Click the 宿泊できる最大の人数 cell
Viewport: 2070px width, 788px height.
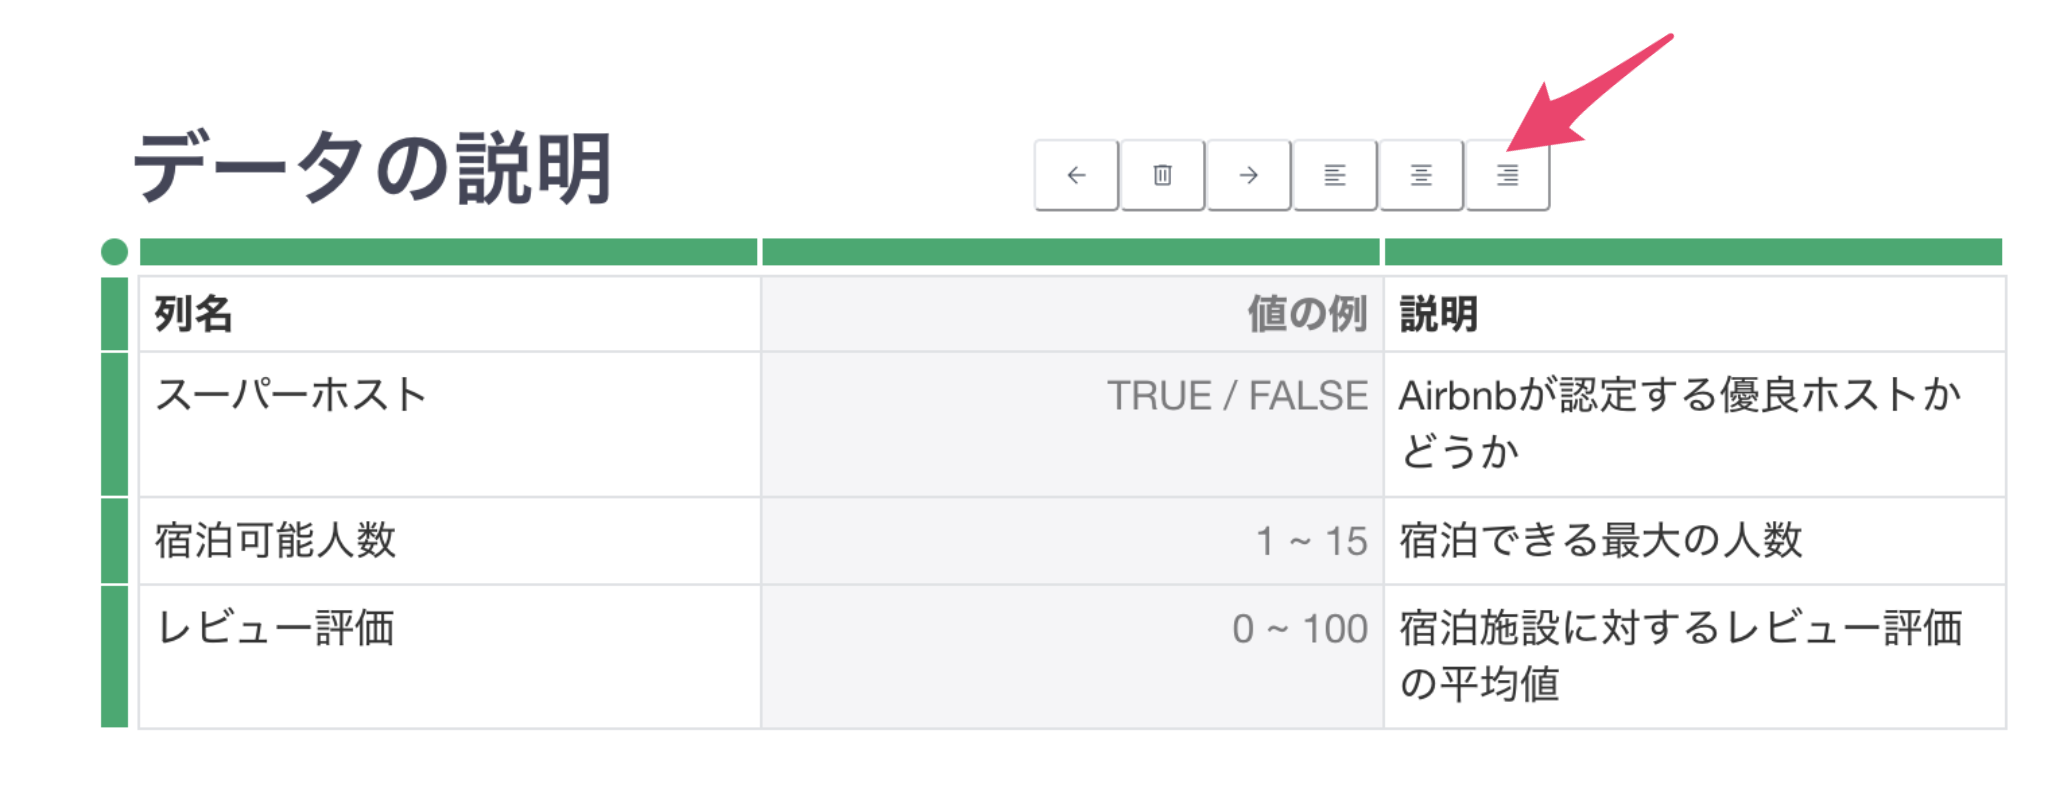[x=1695, y=541]
